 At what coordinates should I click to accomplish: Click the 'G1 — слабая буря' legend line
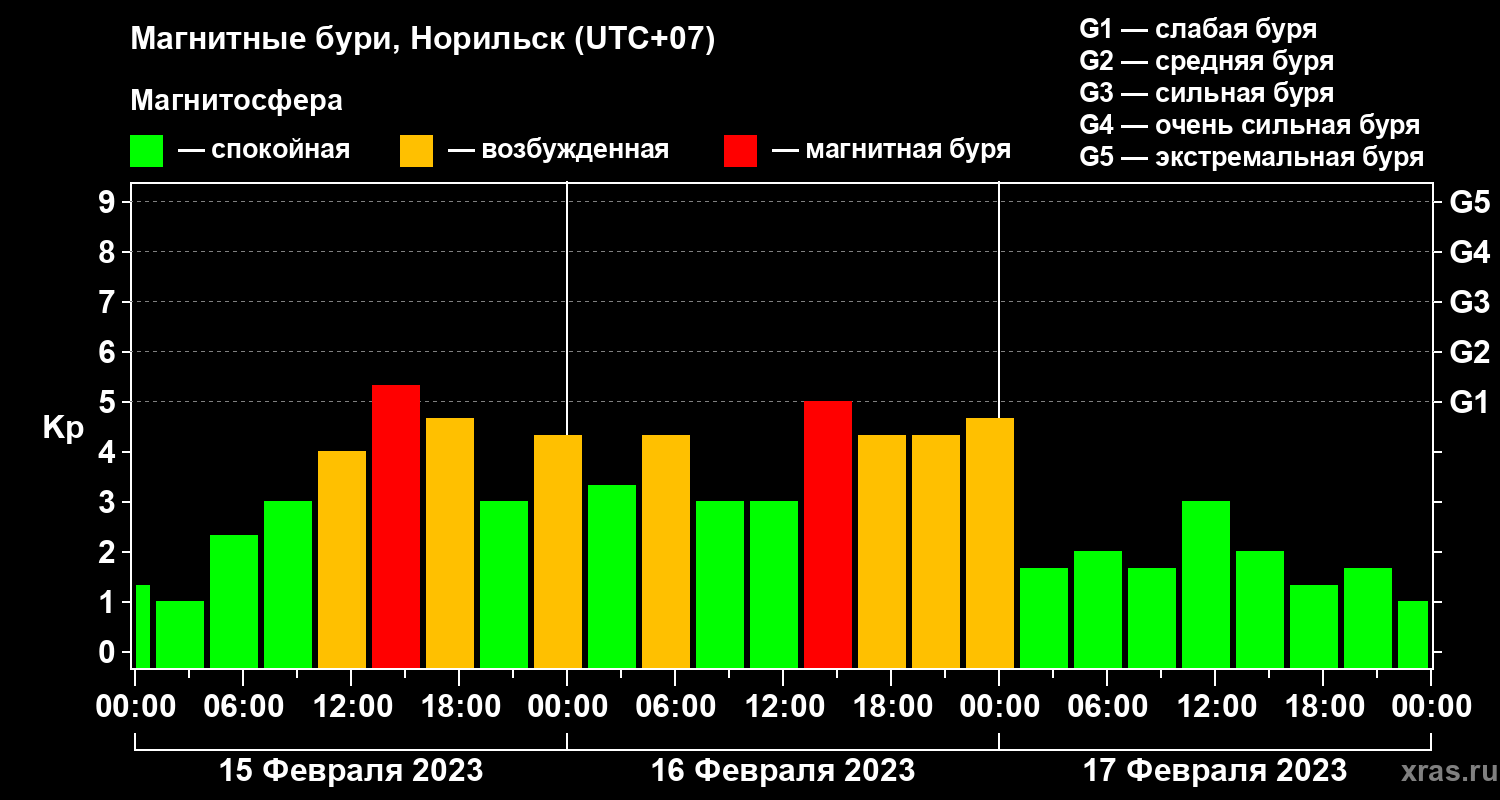coord(1198,29)
